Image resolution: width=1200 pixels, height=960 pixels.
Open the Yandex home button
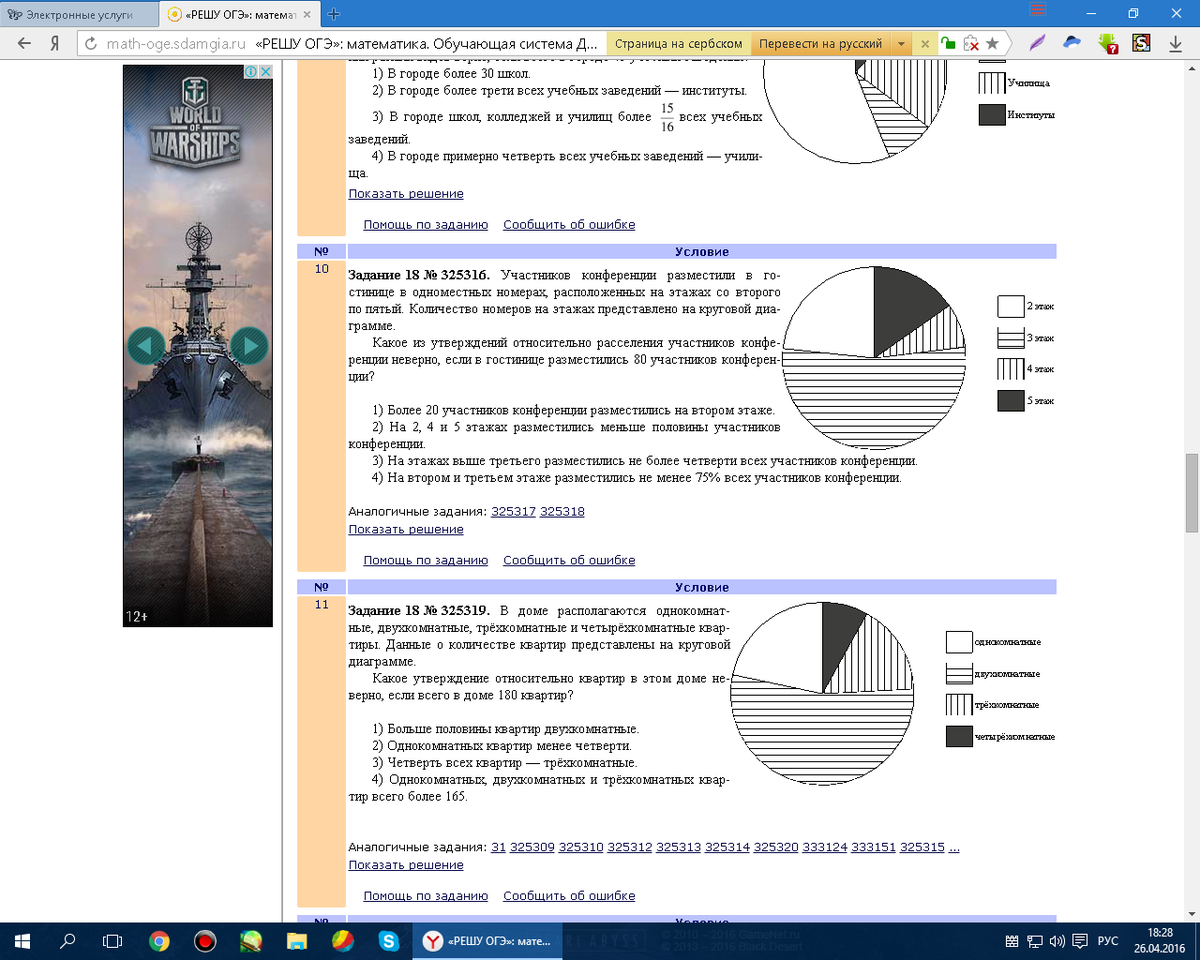click(x=55, y=44)
